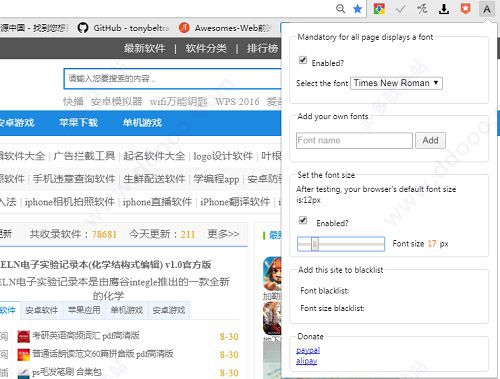Switch to the 安卓游戏 tab in software list

(x=169, y=310)
